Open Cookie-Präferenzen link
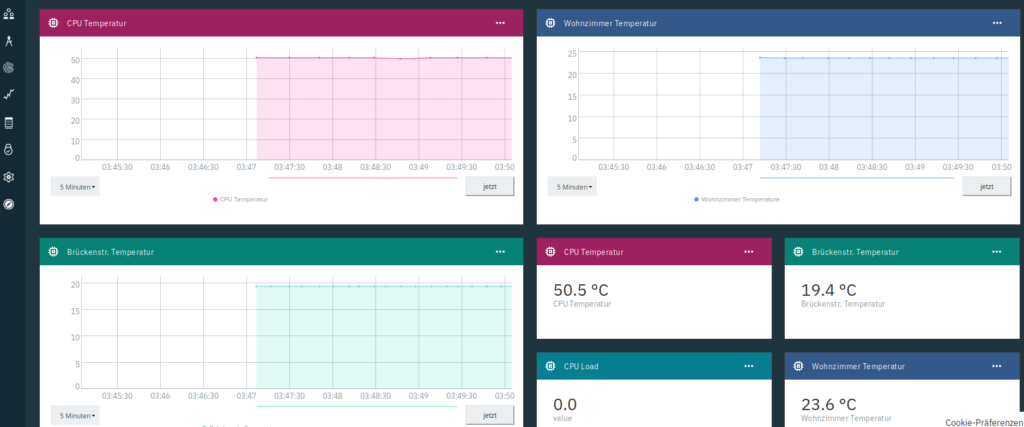 (x=984, y=422)
